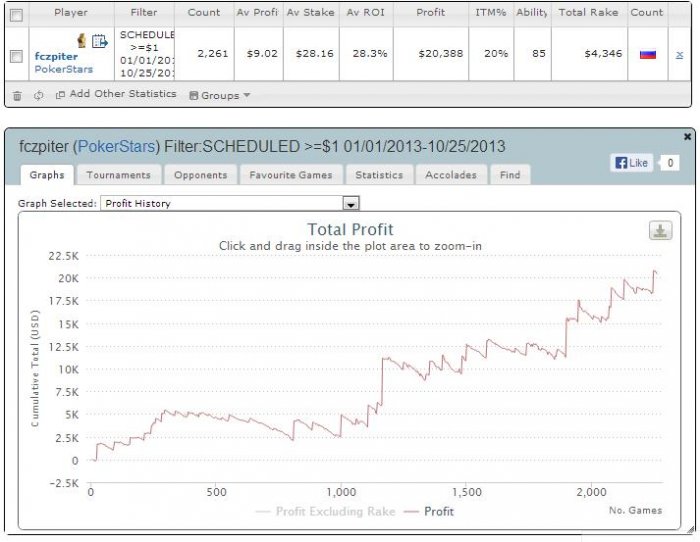Click the refresh icon beside the trash

pos(39,95)
